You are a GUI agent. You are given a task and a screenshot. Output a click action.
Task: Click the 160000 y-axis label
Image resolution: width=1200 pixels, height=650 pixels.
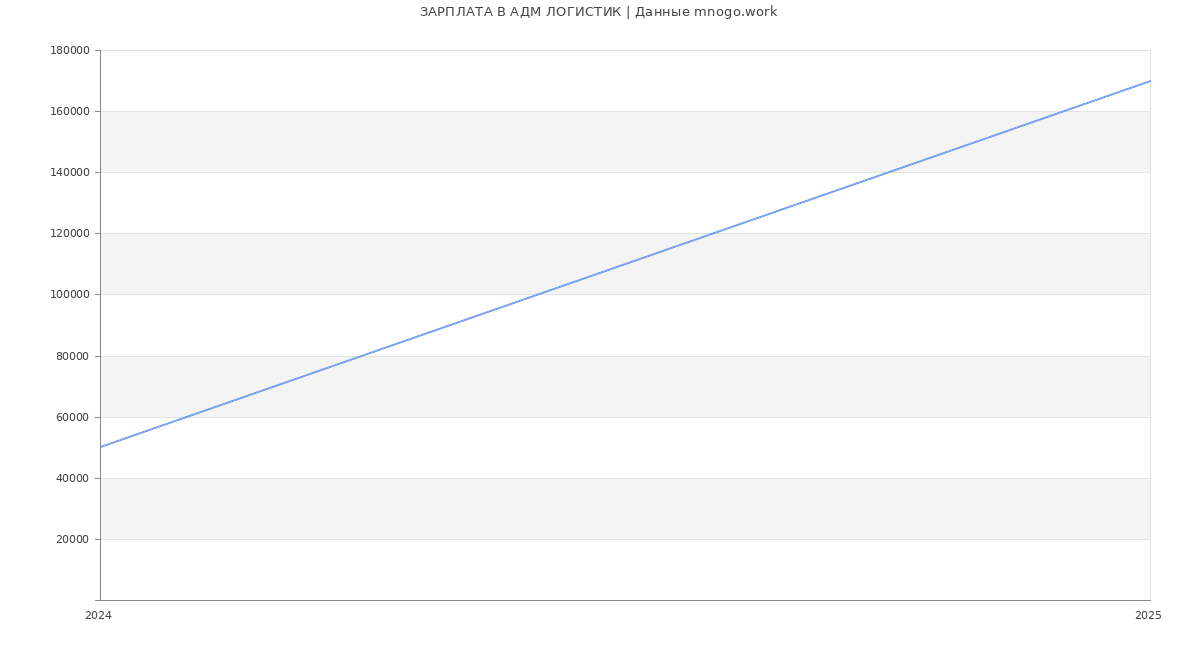70,112
